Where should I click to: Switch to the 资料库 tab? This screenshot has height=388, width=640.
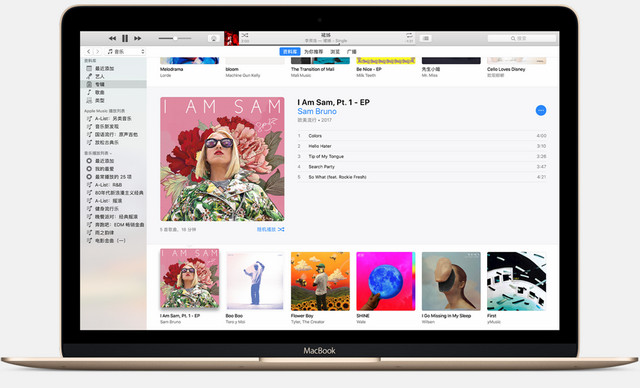coord(290,52)
